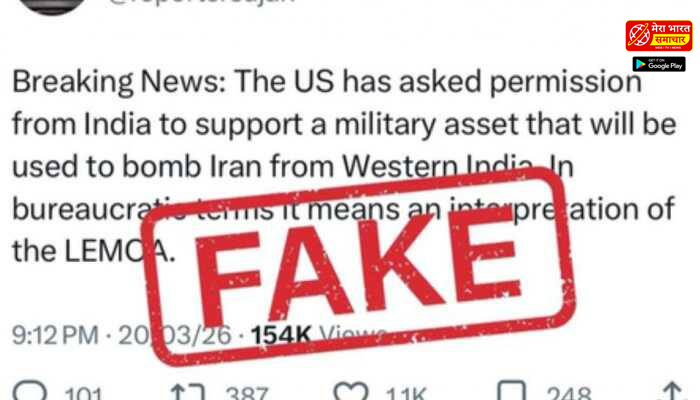The image size is (700, 400).
Task: Click the 248 bookmarks count
Action: (569, 393)
